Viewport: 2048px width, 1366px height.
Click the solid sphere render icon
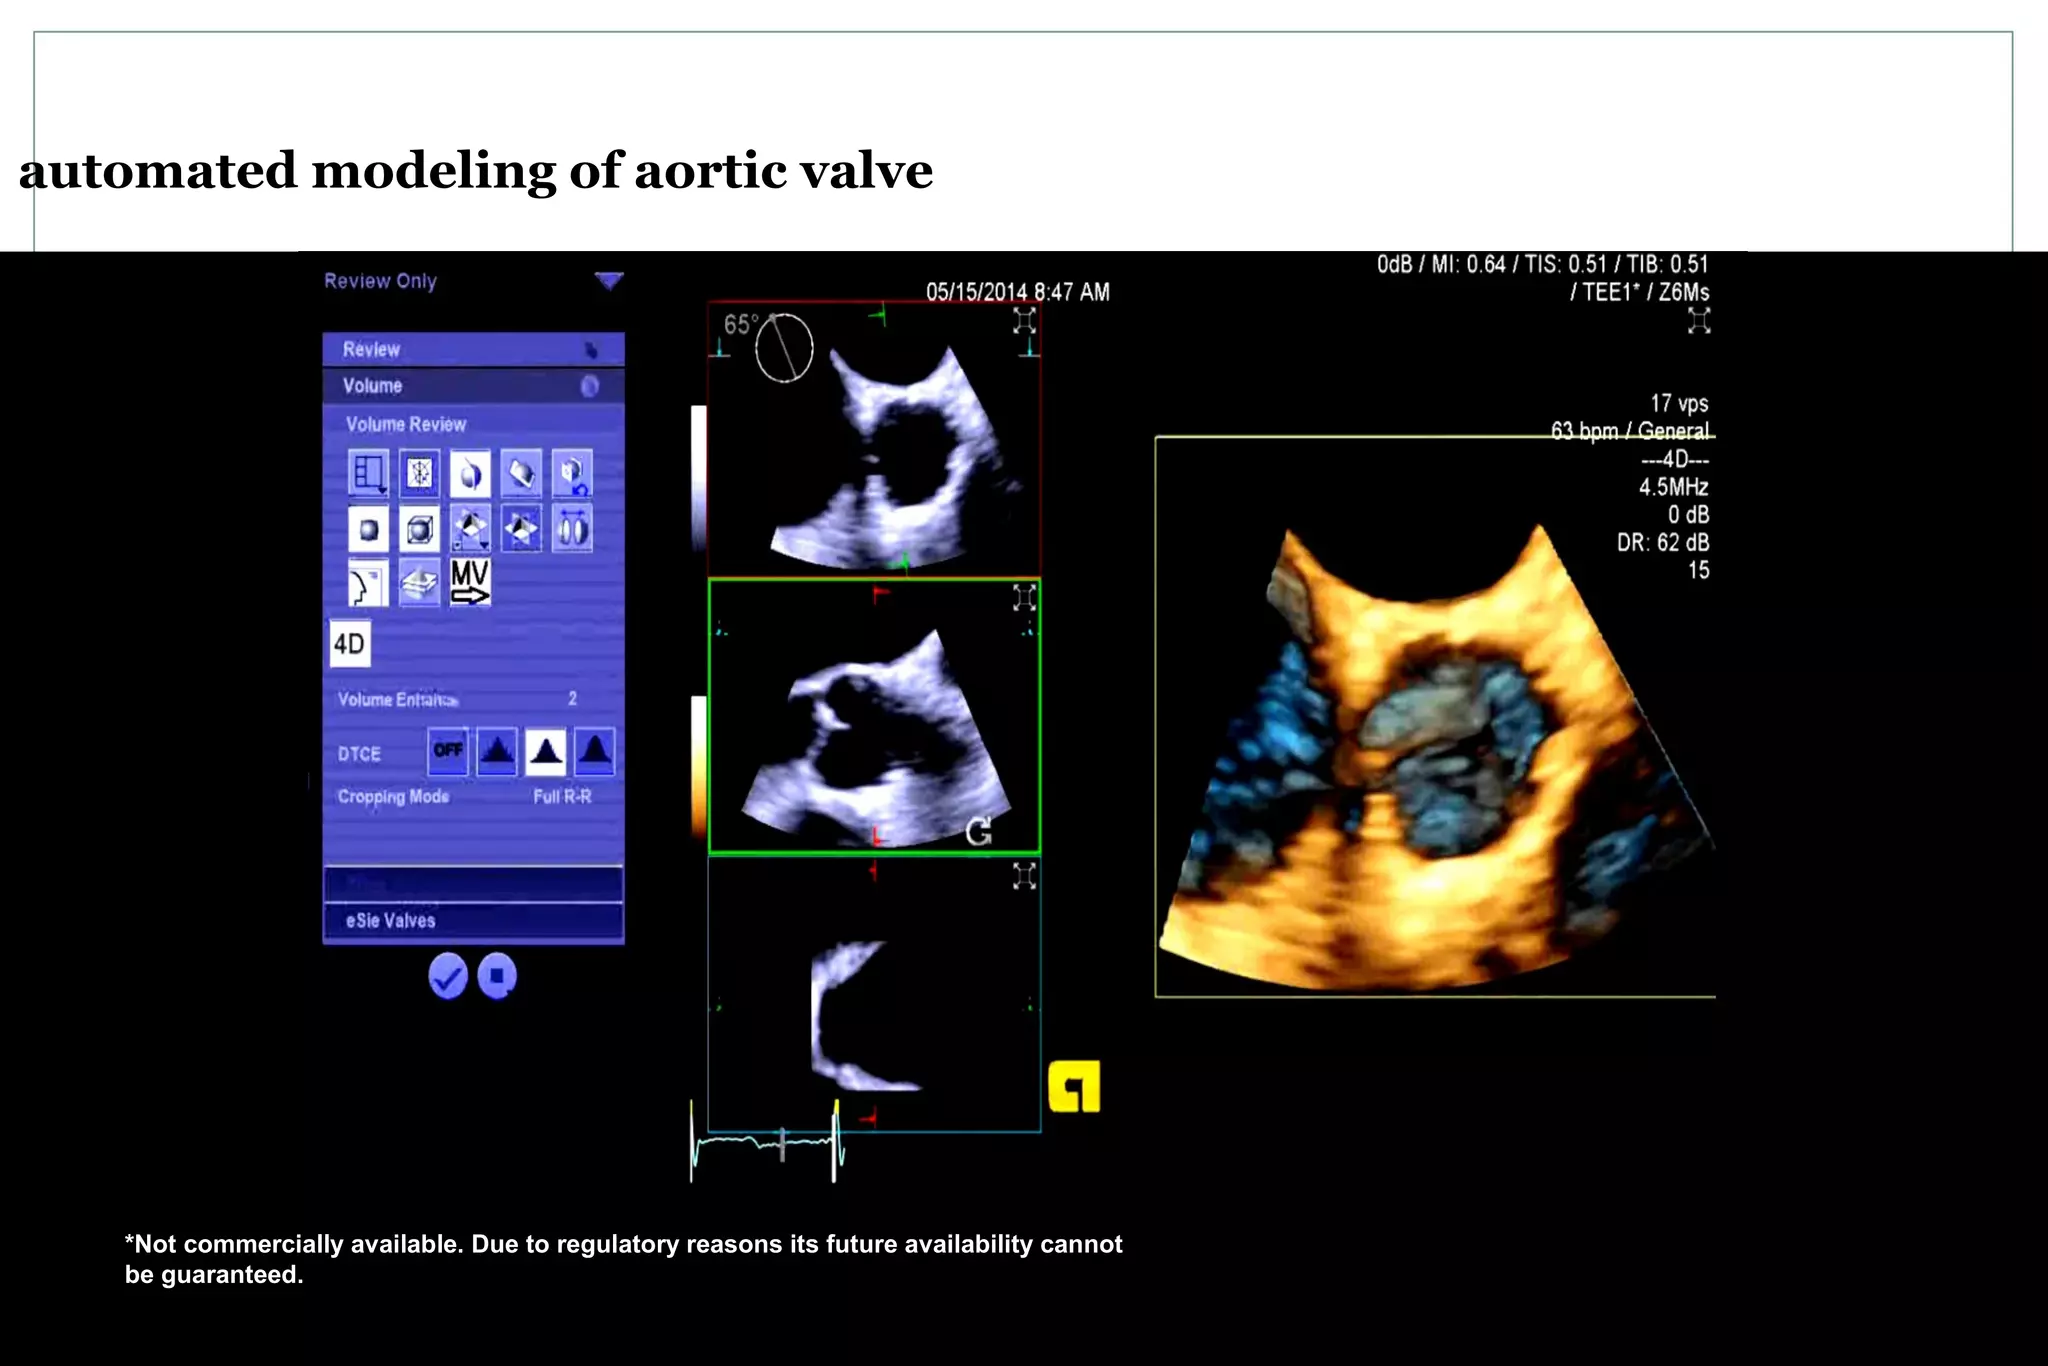[368, 528]
